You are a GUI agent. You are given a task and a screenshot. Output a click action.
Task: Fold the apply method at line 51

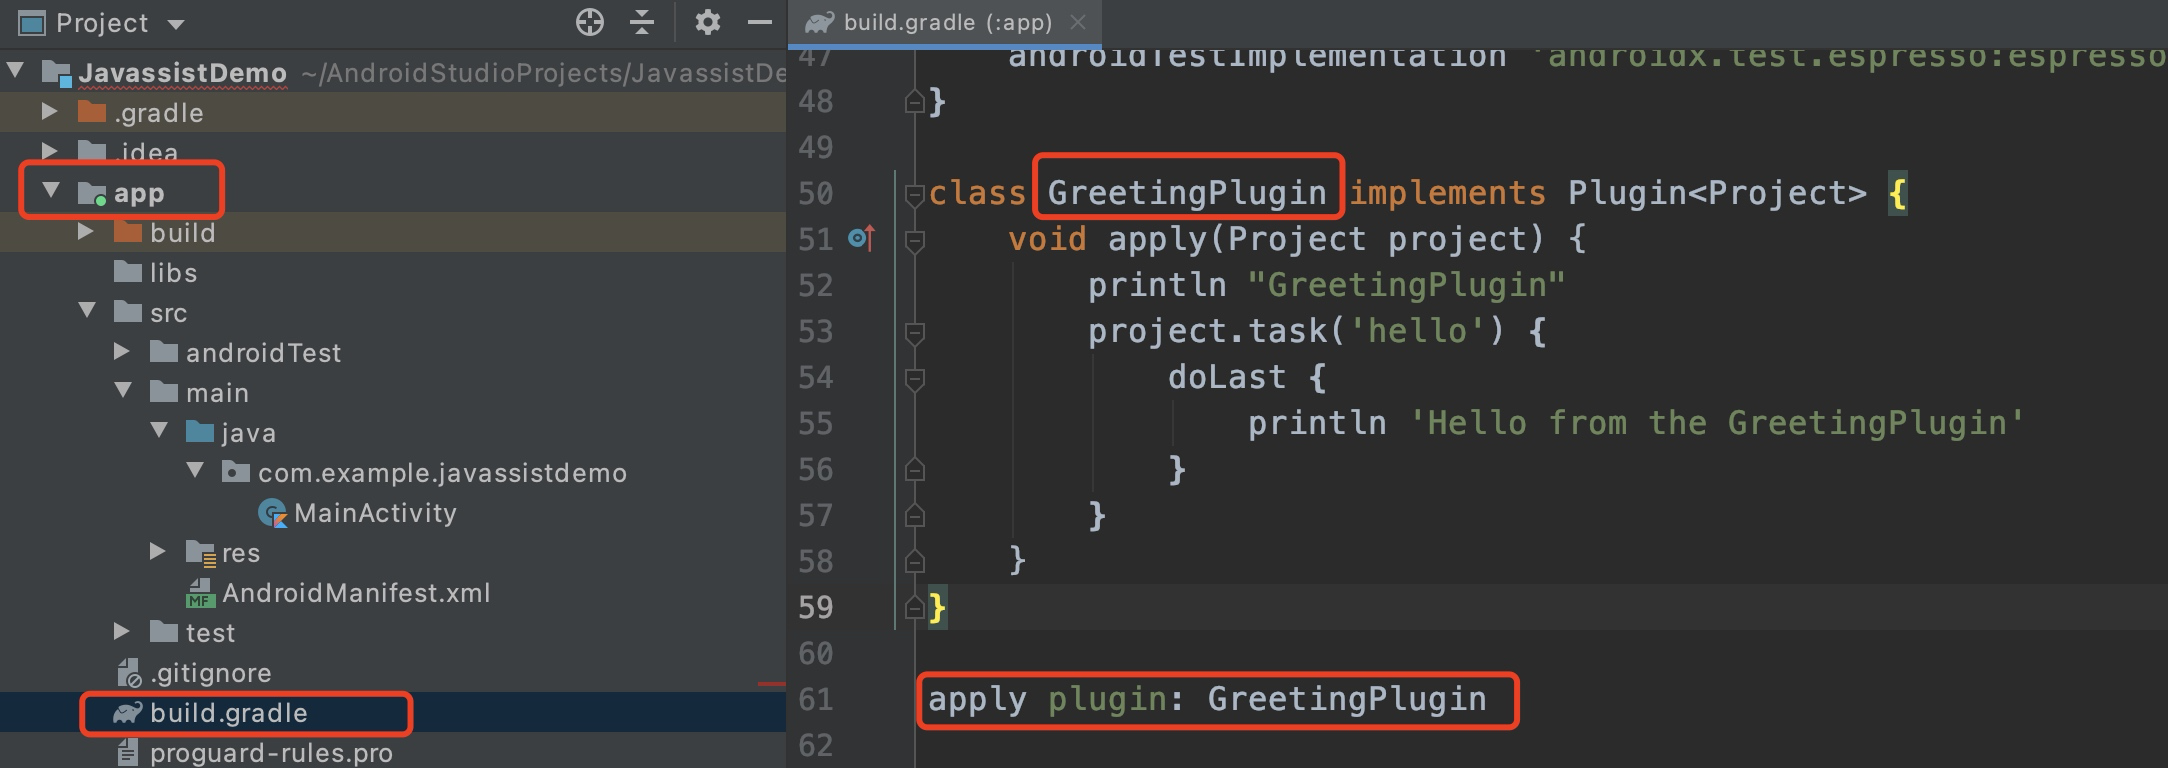click(x=914, y=240)
